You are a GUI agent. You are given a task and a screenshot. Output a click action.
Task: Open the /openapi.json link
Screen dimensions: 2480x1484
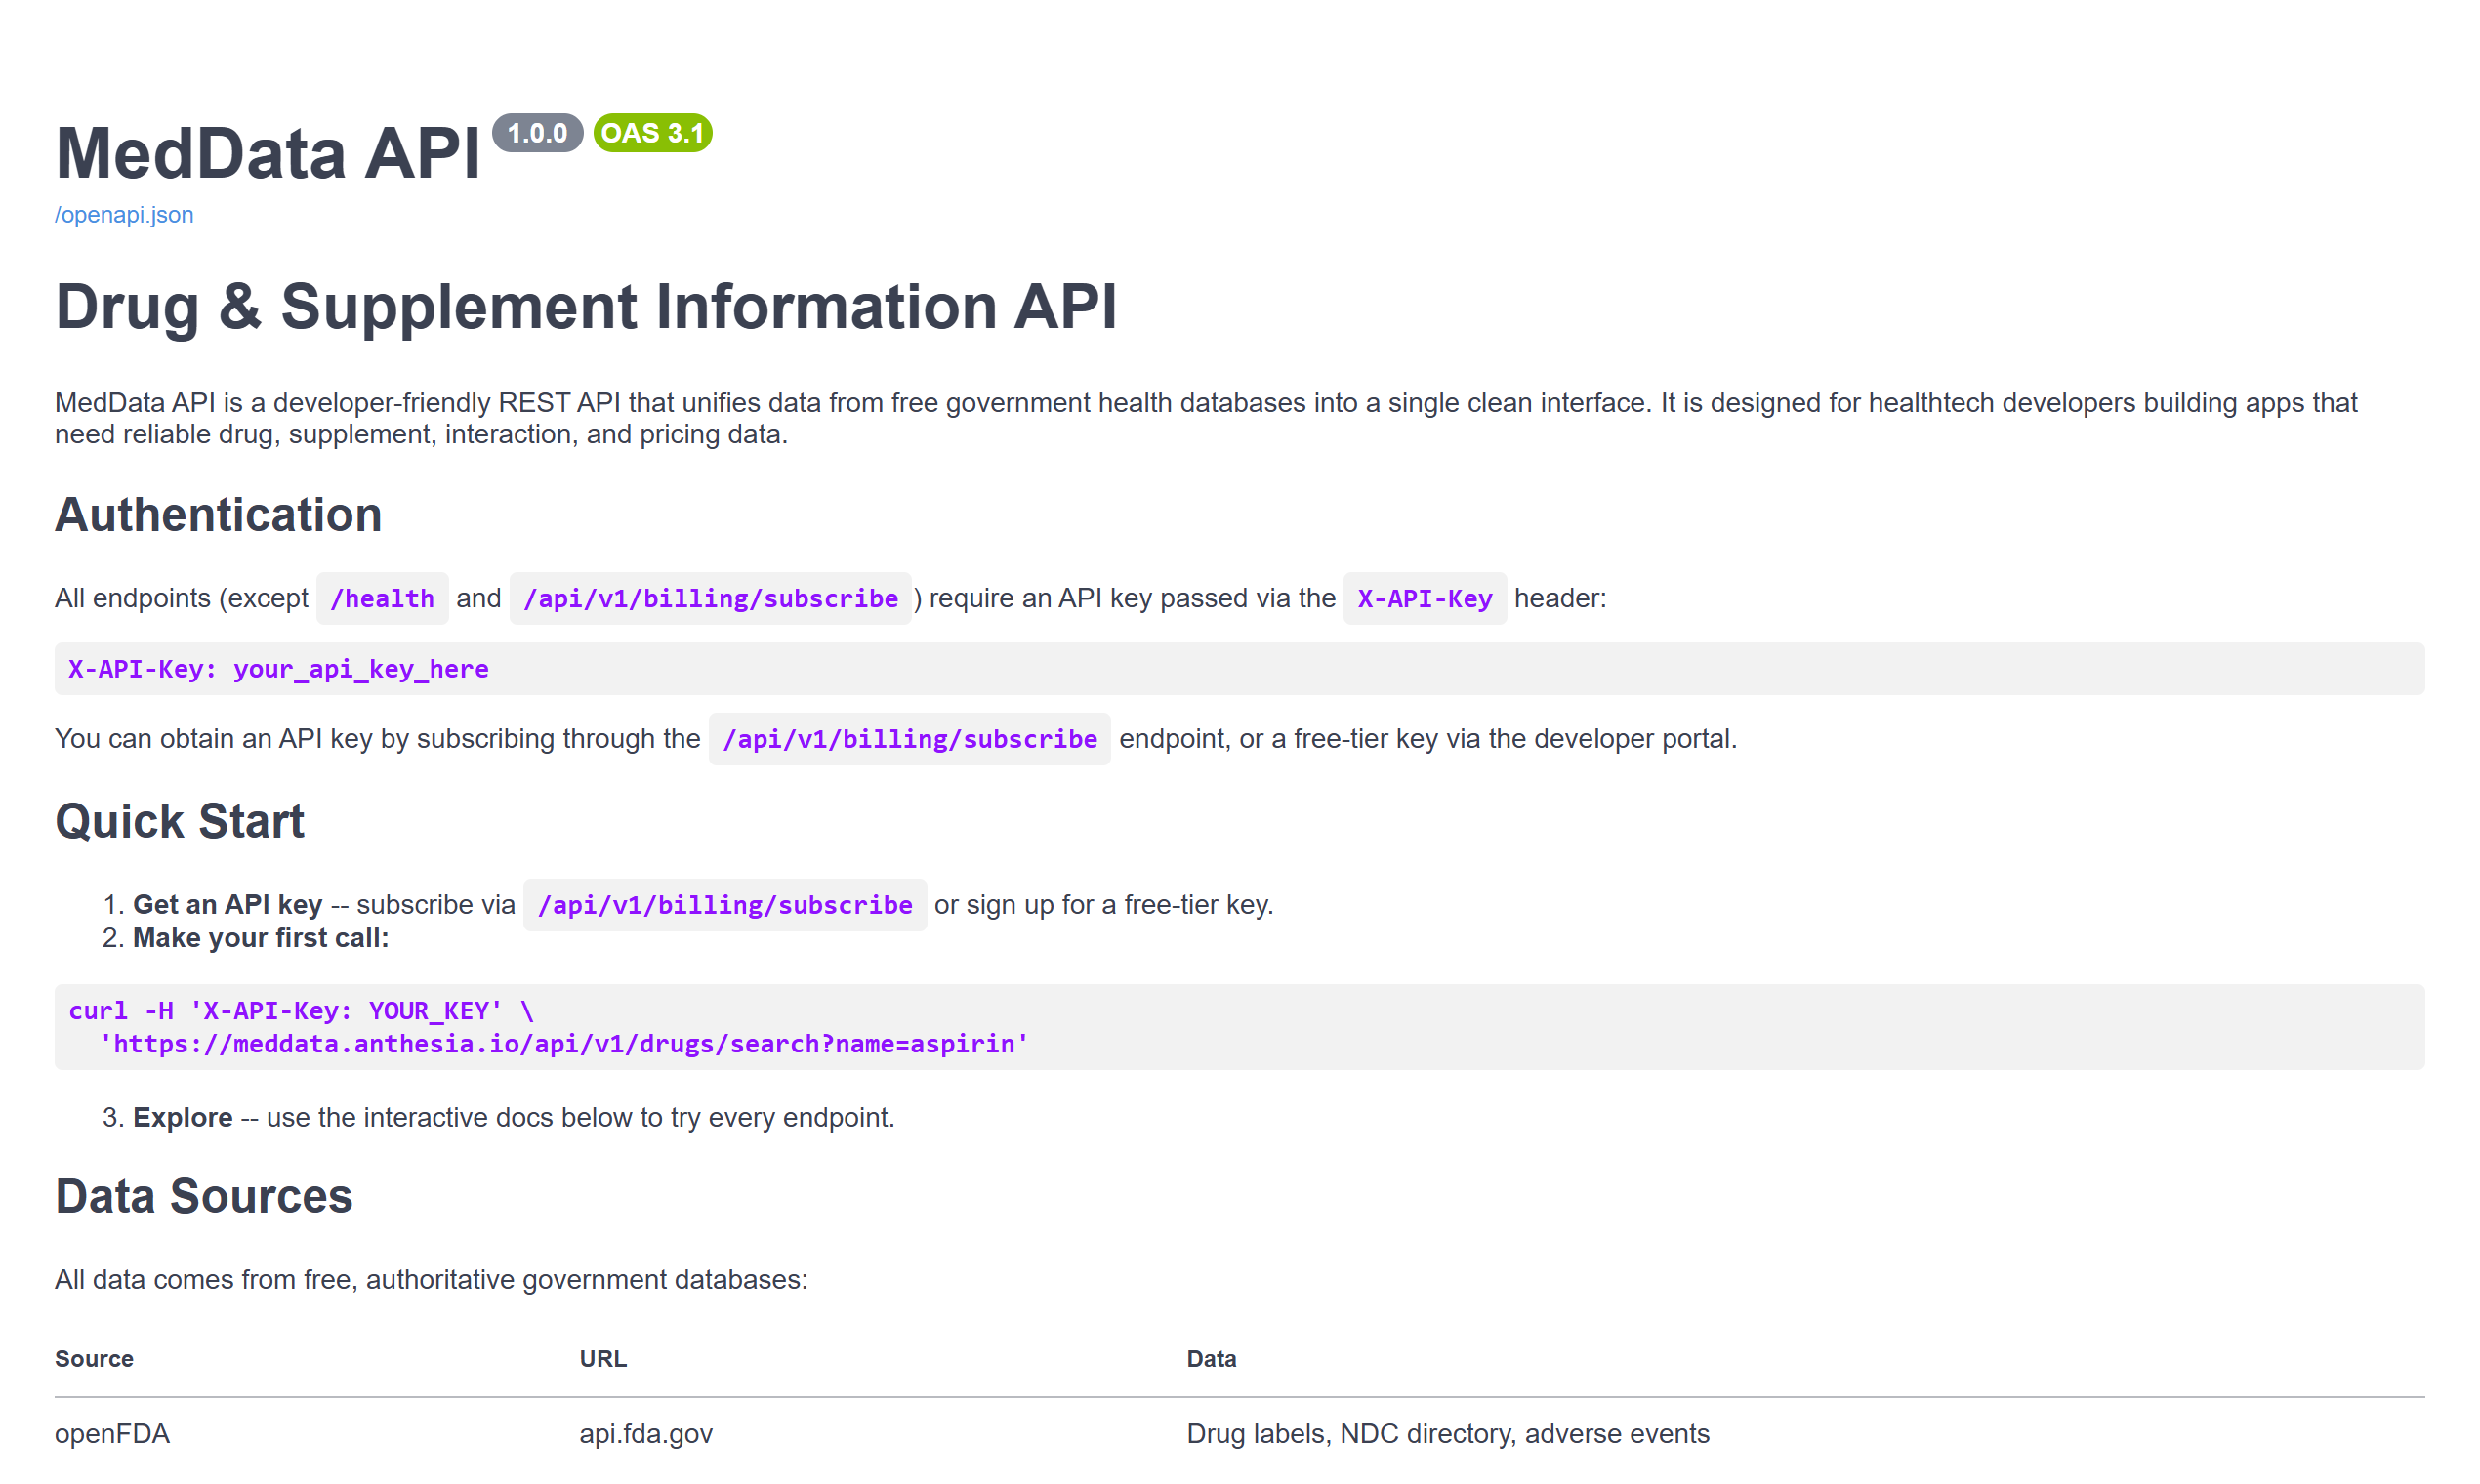(x=124, y=215)
